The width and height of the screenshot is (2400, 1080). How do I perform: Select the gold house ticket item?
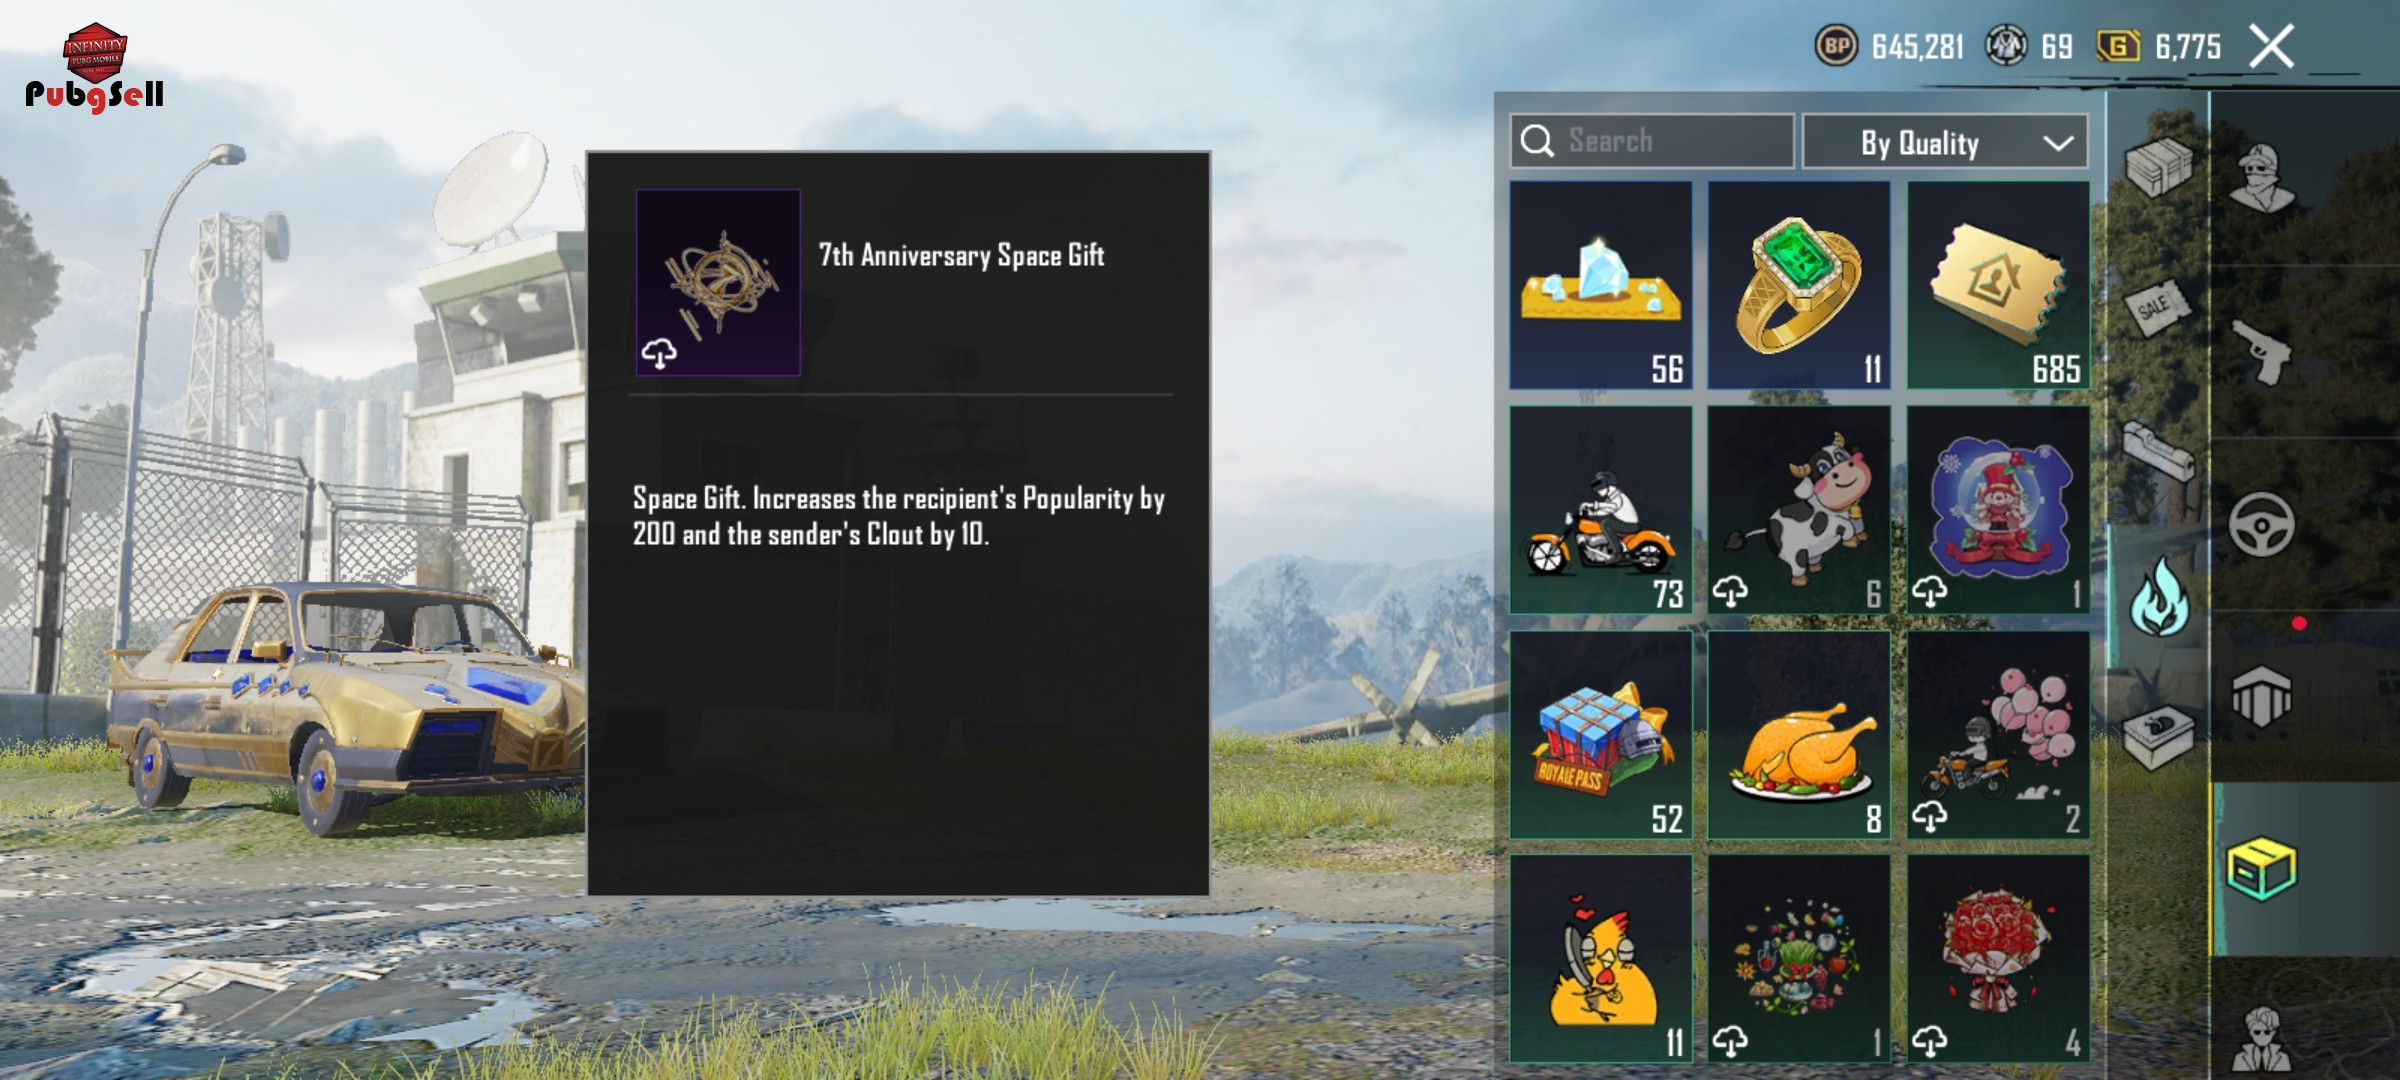point(1998,285)
